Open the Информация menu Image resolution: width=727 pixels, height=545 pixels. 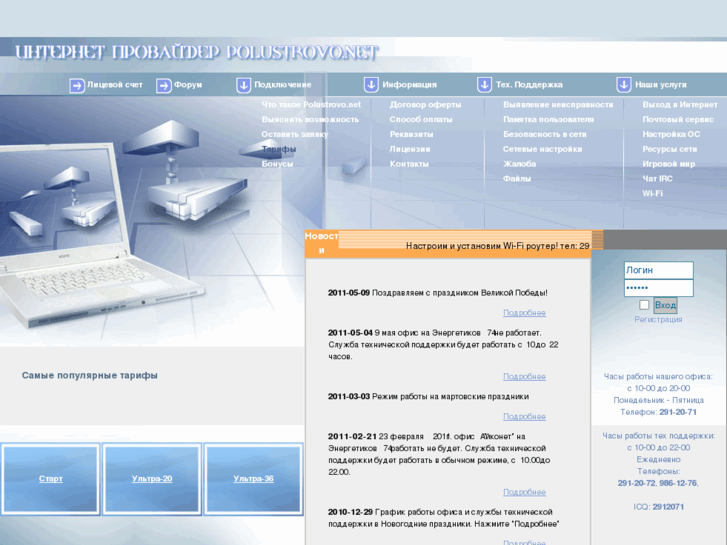(x=409, y=85)
